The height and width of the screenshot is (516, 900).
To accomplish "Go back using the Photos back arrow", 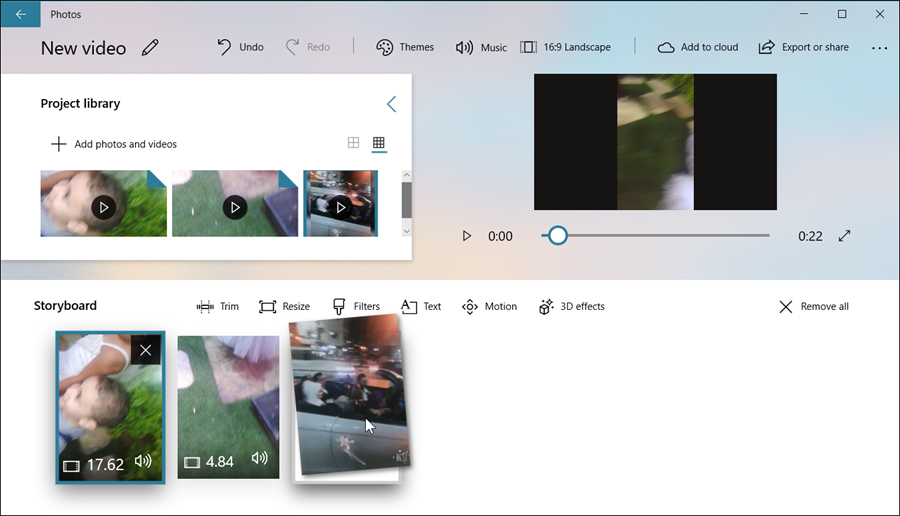I will (21, 14).
